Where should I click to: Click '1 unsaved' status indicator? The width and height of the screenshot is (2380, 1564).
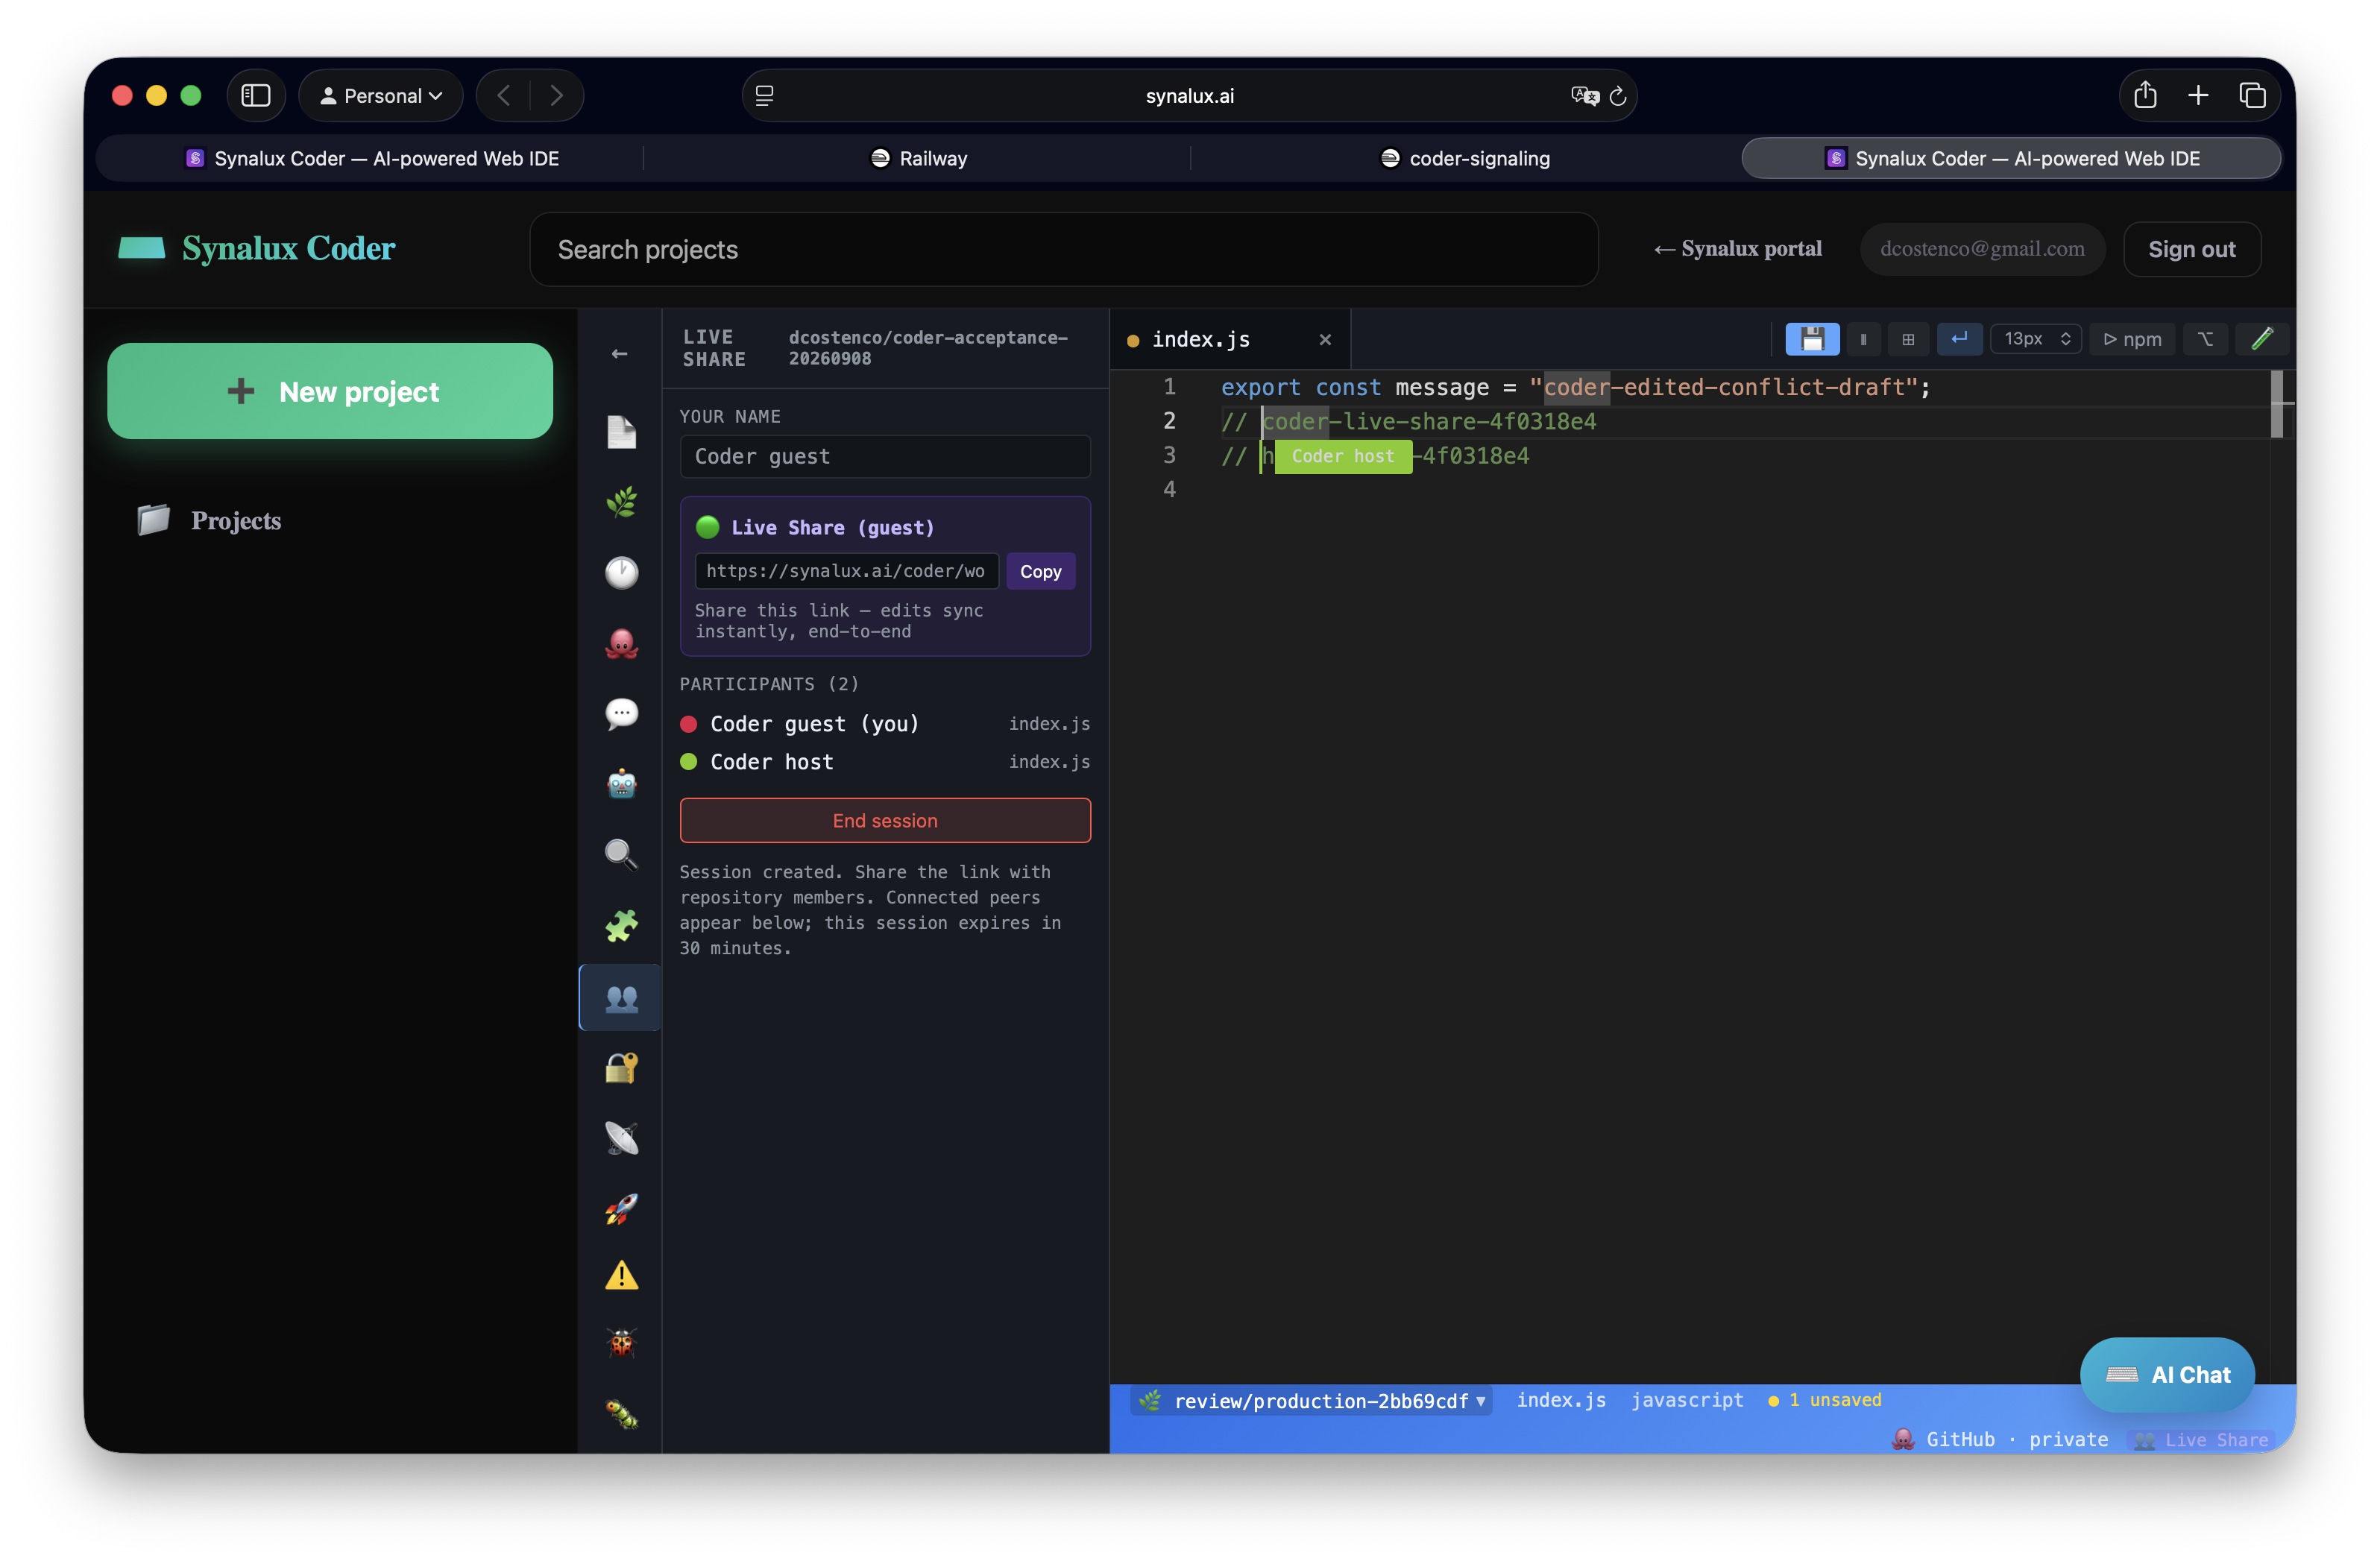[1825, 1400]
